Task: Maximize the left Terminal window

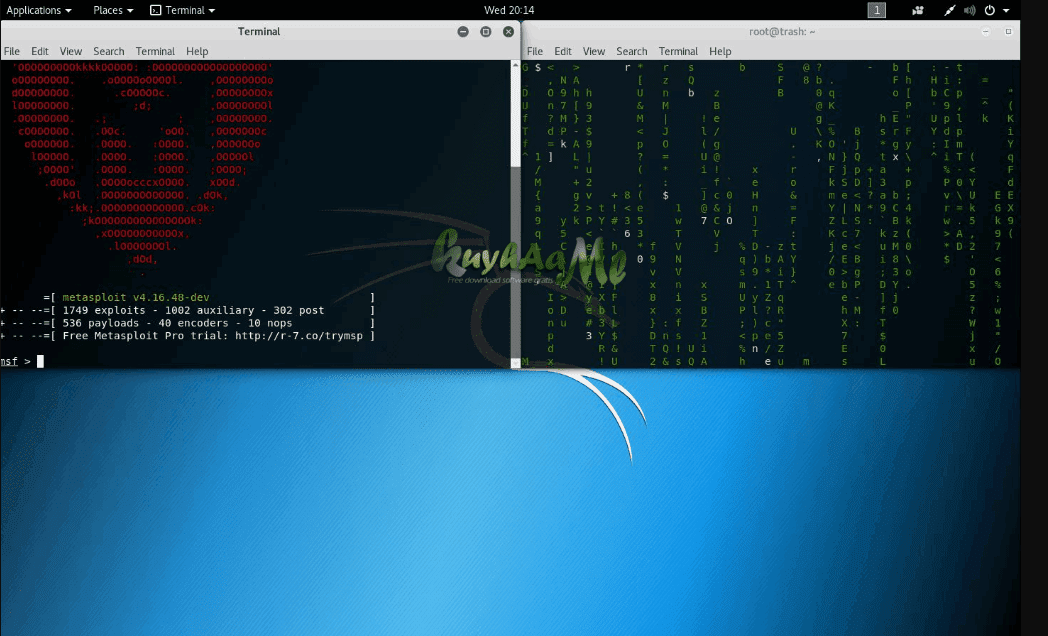Action: (486, 31)
